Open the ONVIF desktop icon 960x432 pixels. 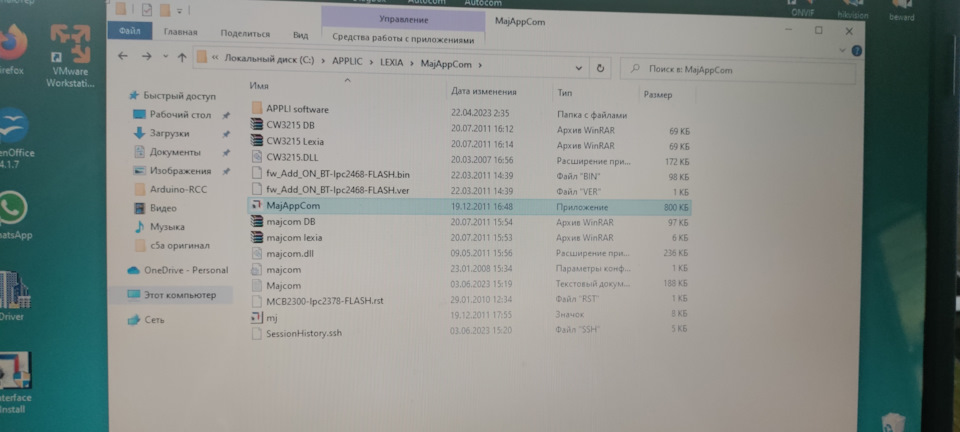pyautogui.click(x=801, y=9)
